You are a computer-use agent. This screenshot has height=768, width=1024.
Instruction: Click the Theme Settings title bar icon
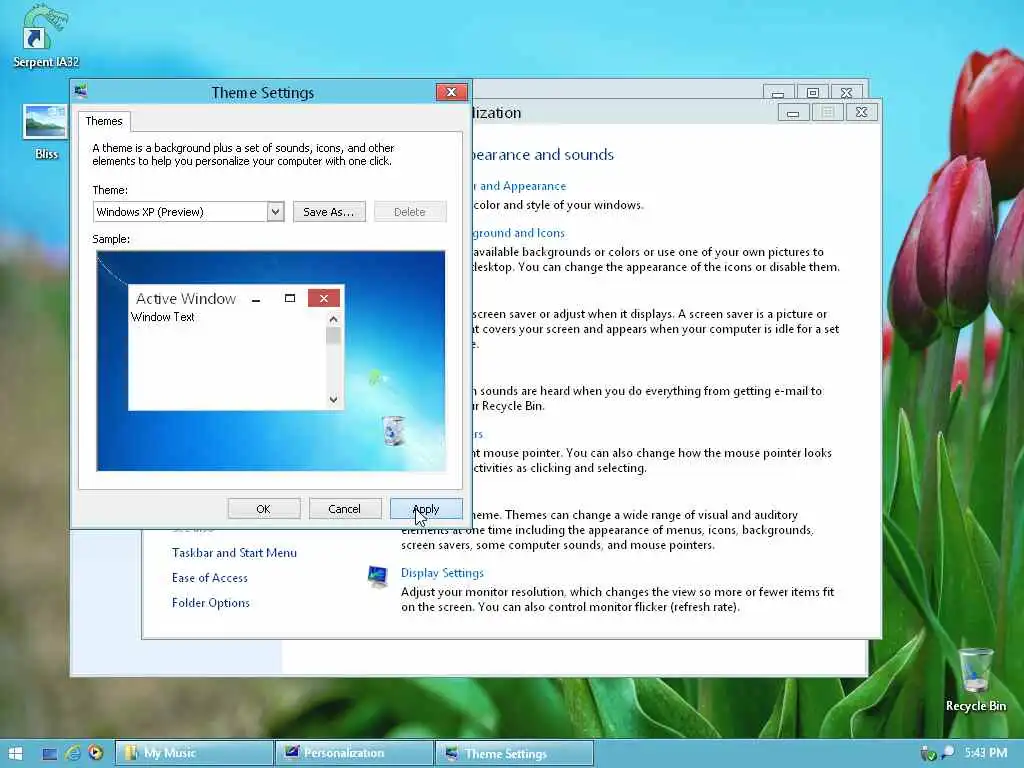tap(81, 91)
